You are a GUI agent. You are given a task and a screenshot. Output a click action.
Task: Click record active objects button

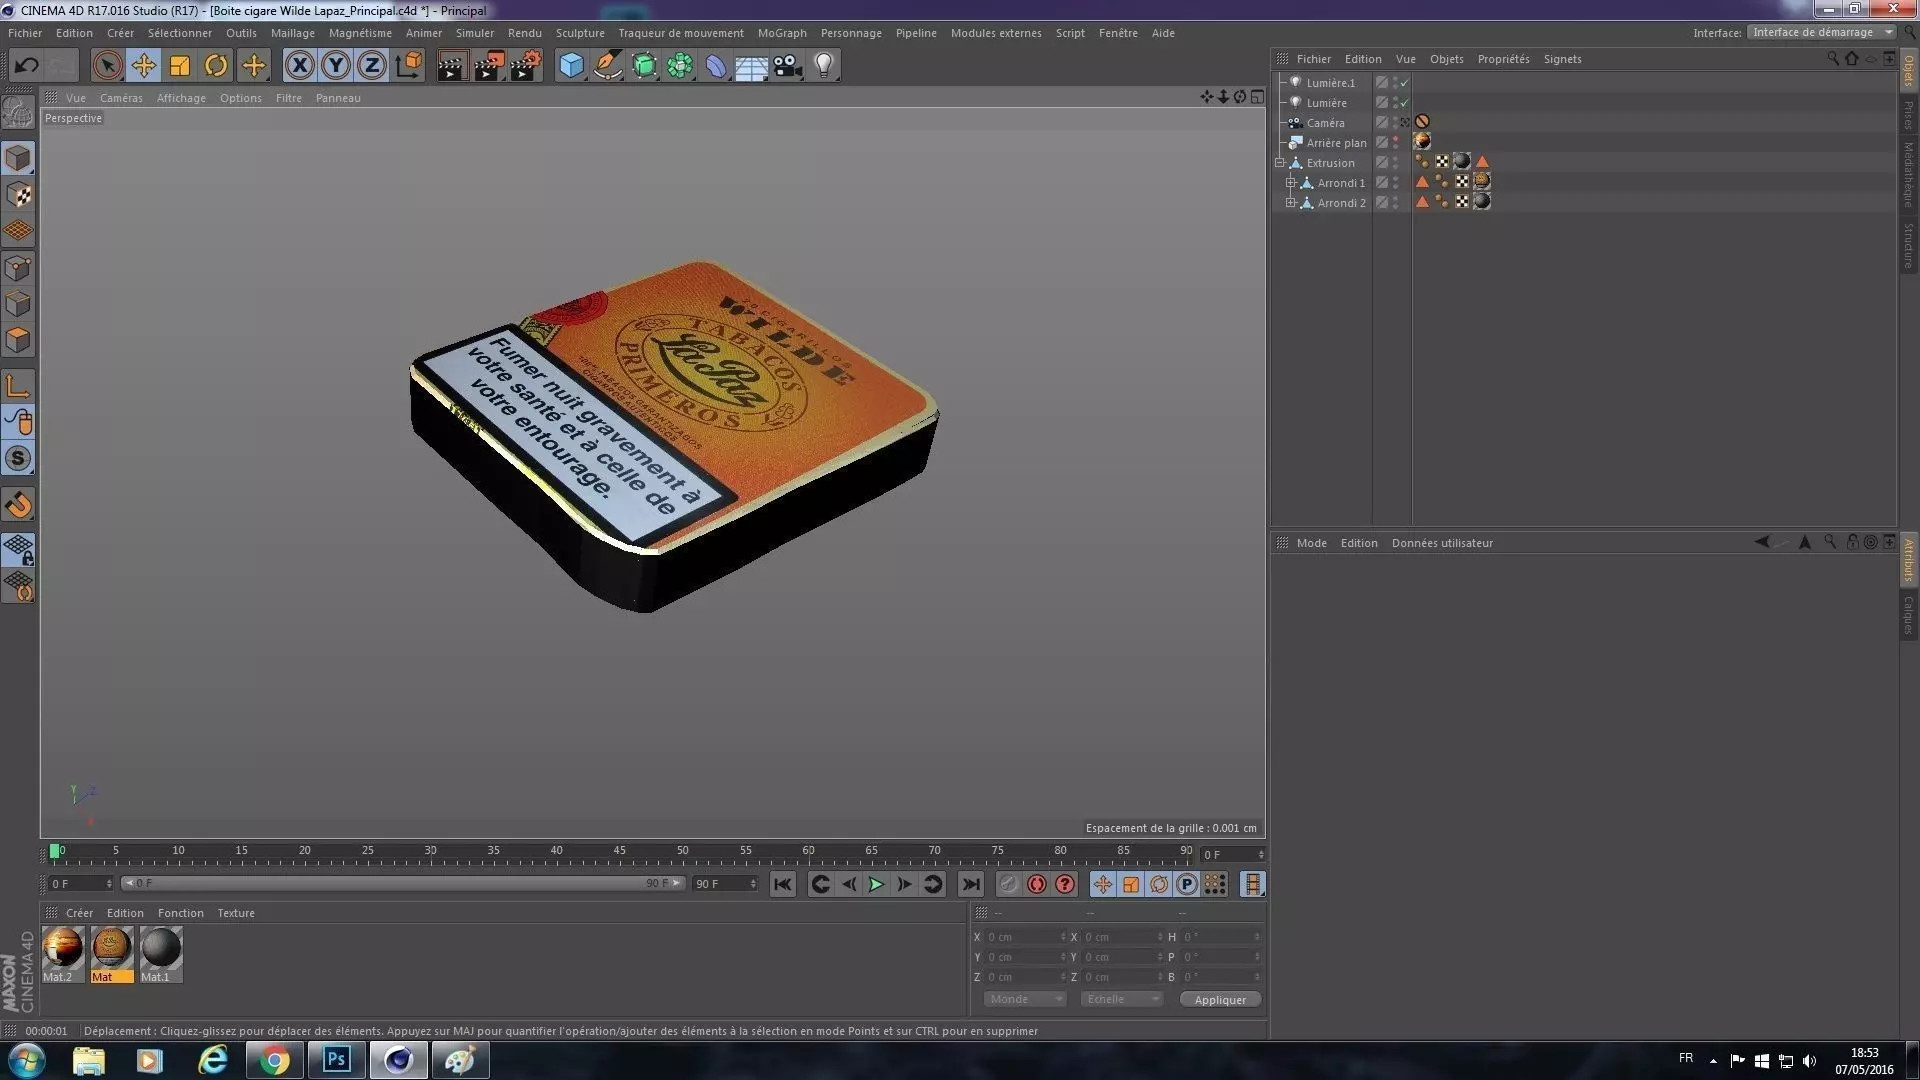point(1008,884)
